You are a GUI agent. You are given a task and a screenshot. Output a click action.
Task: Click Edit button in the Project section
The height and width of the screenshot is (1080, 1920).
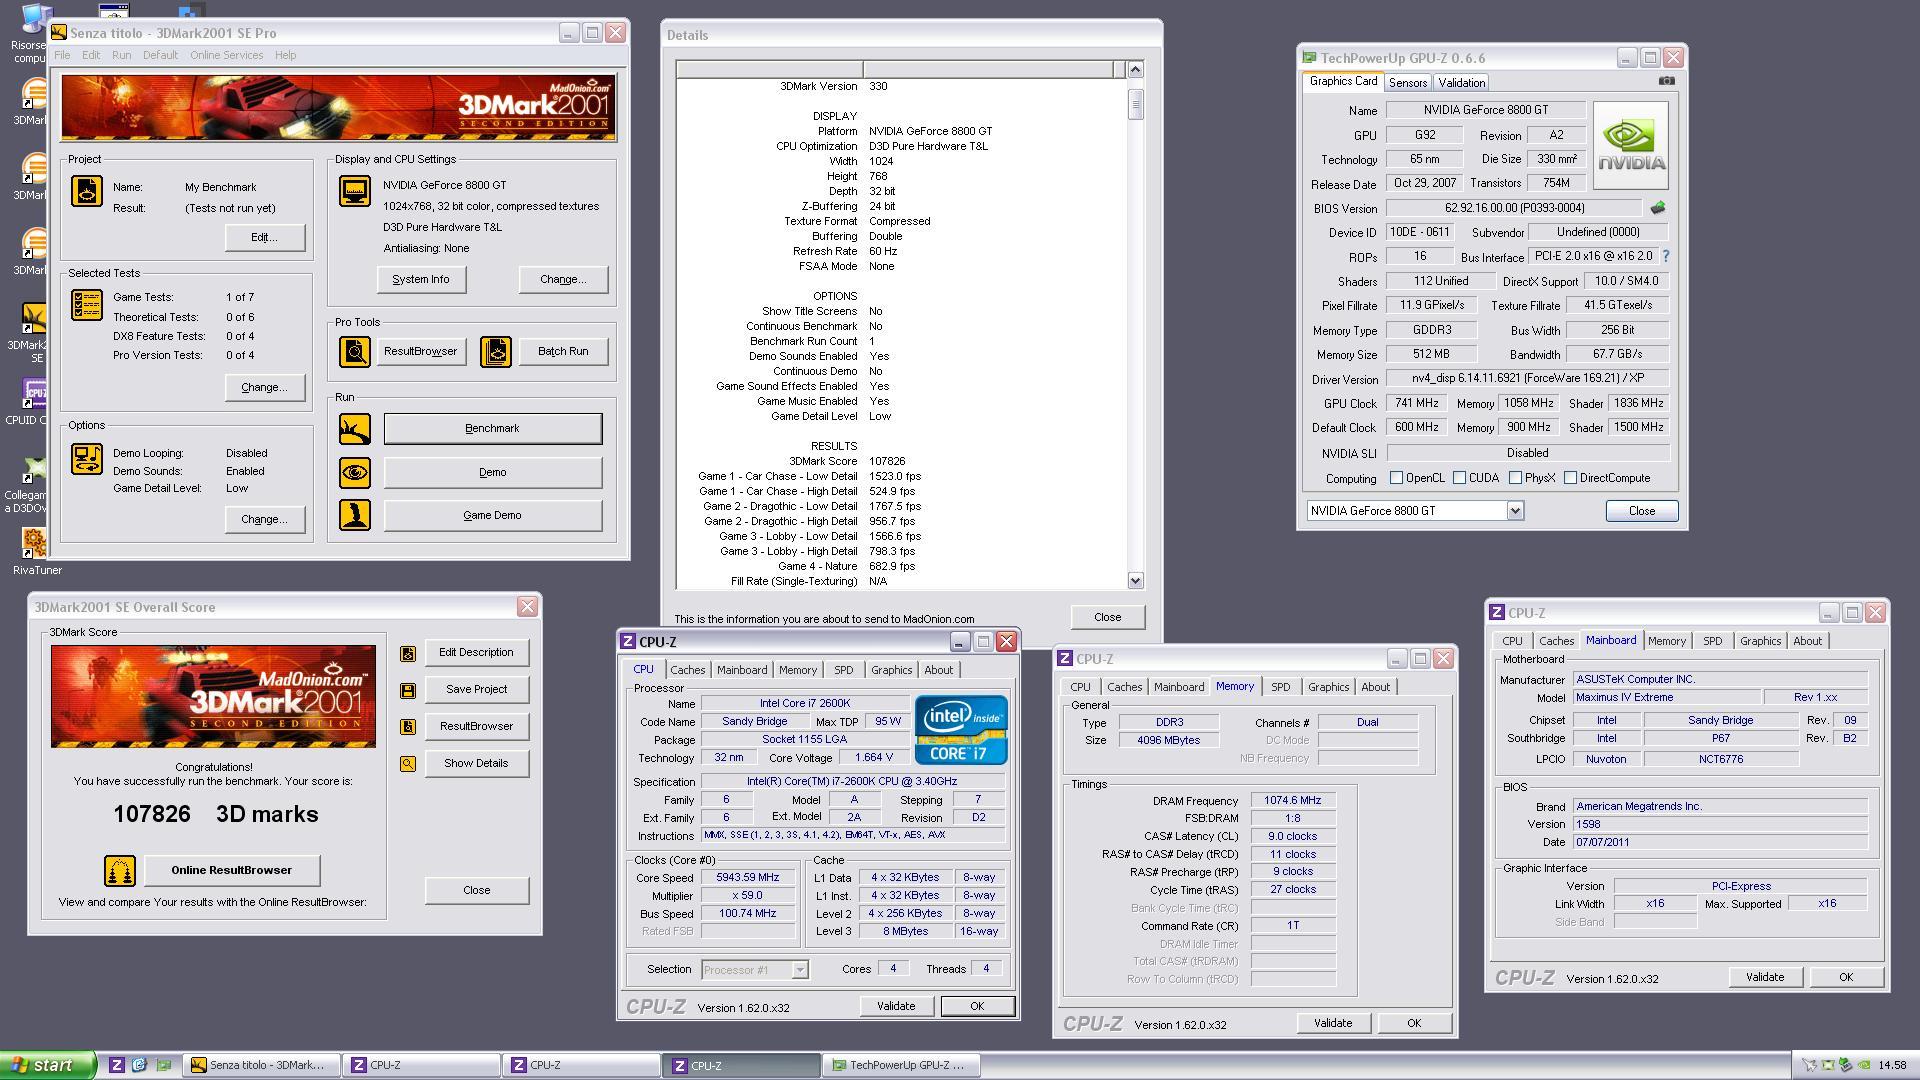(x=264, y=237)
